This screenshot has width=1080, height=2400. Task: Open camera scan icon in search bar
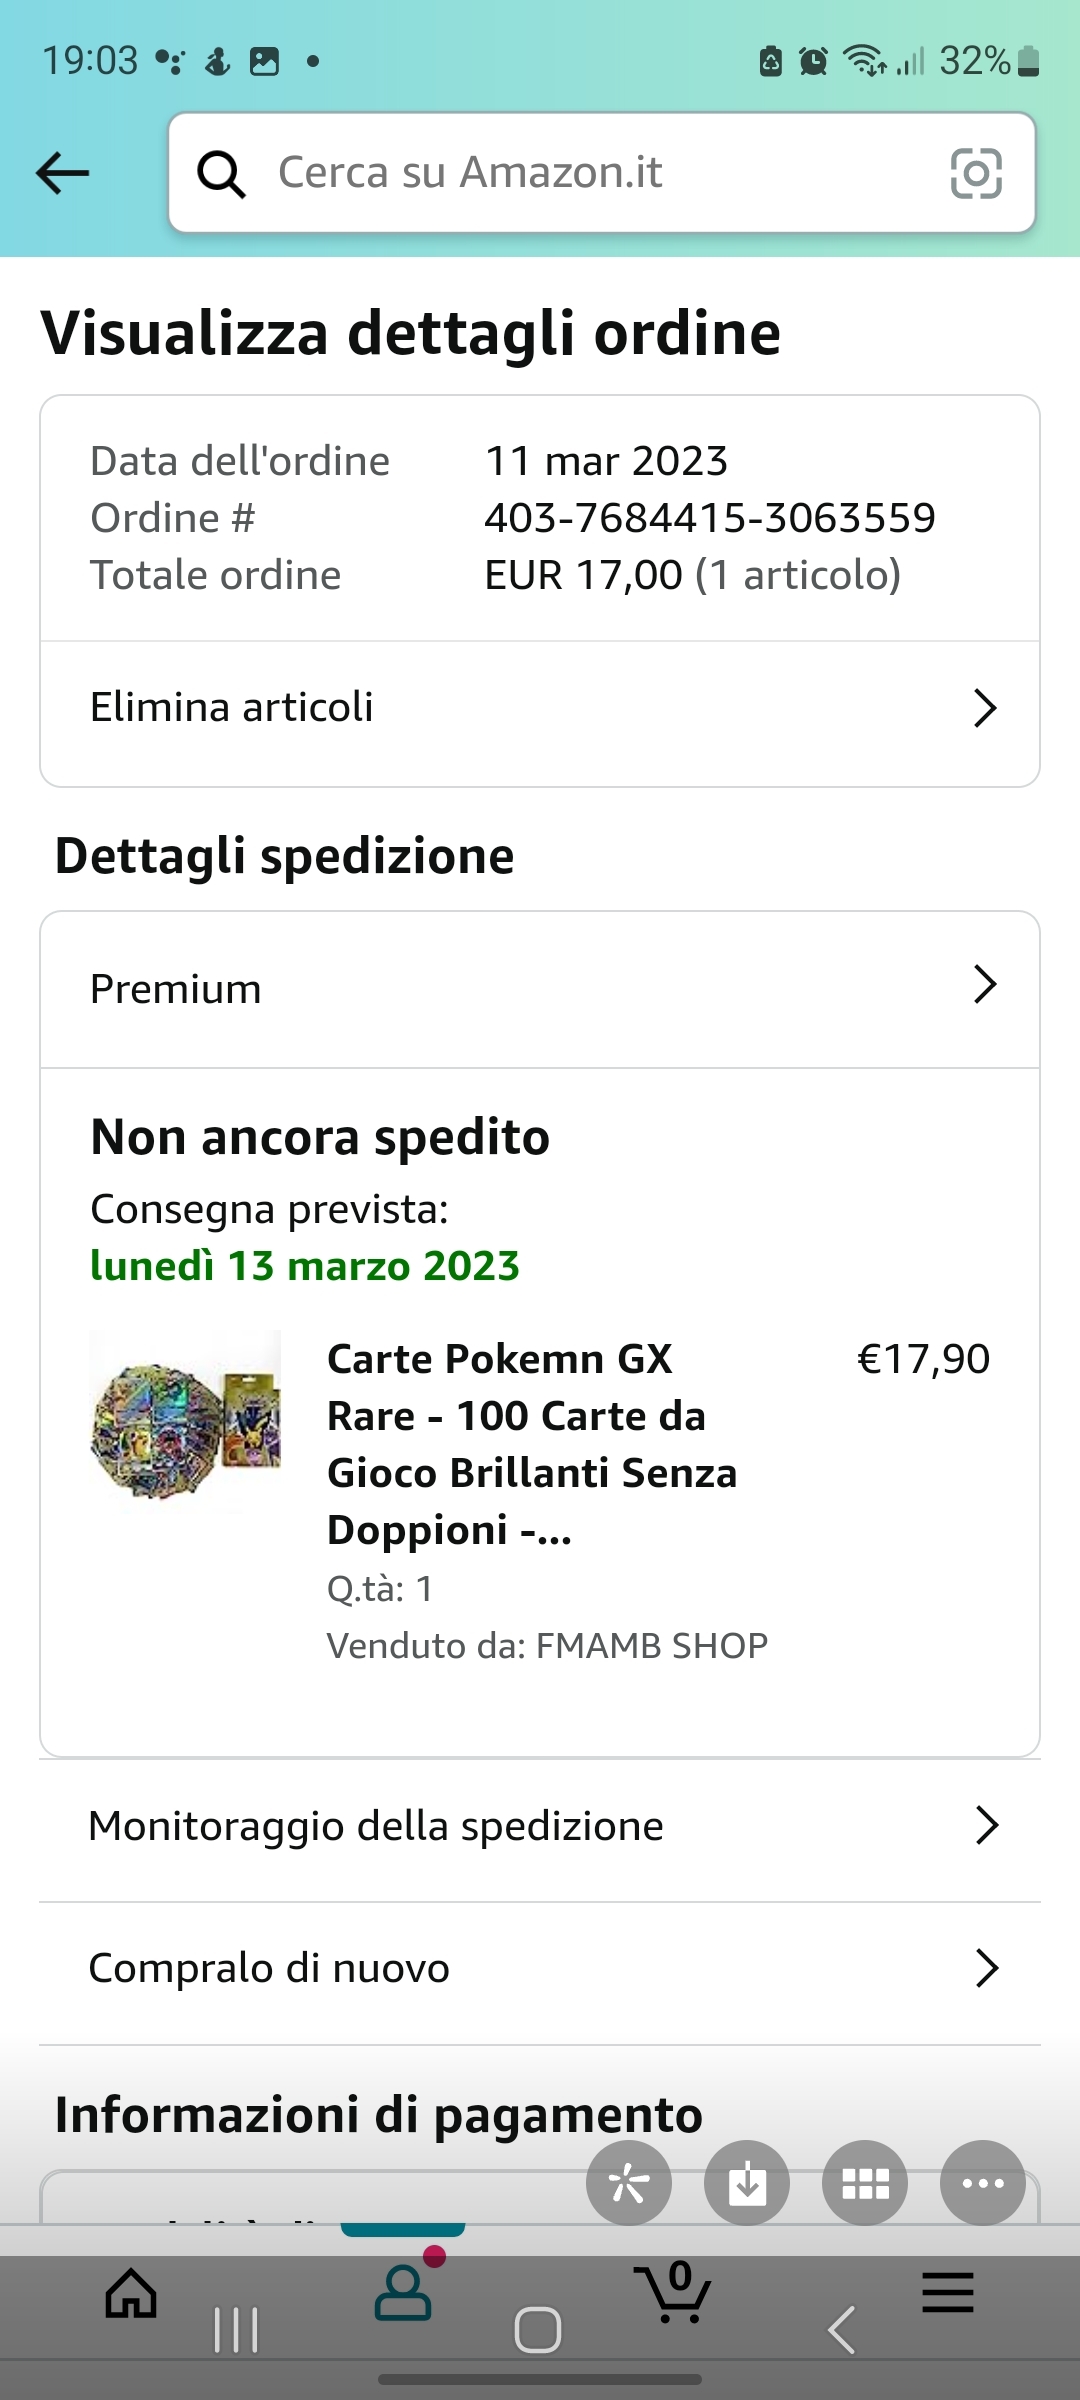click(975, 173)
